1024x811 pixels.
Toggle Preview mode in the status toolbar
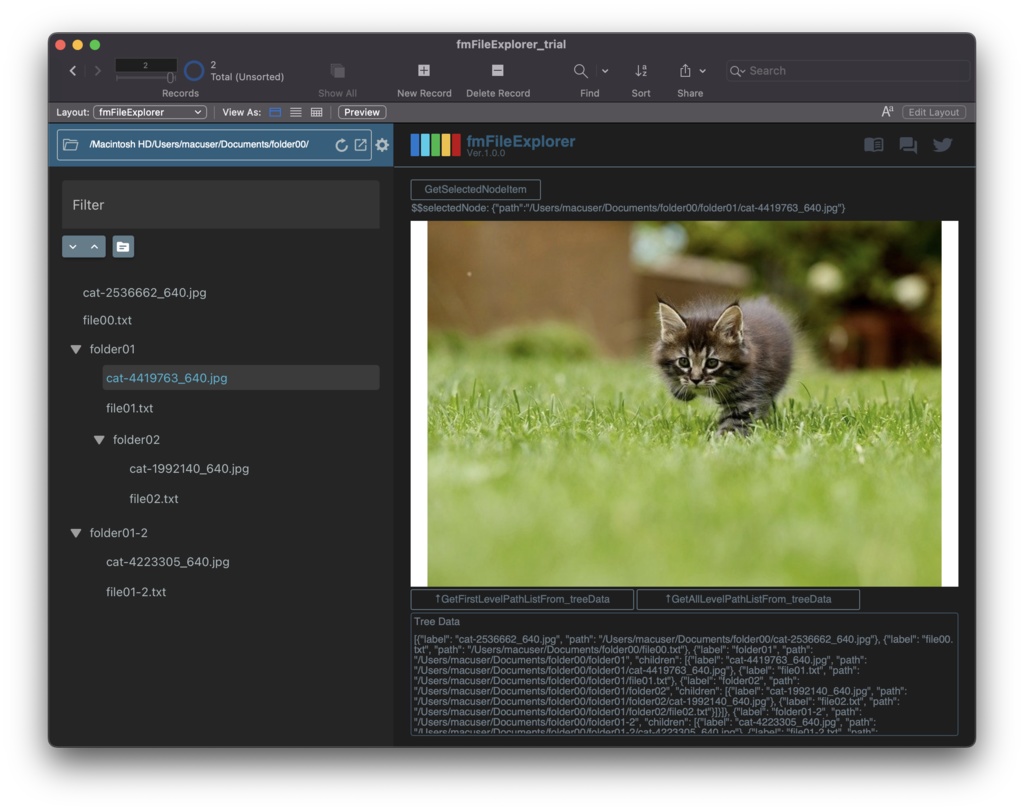point(361,112)
